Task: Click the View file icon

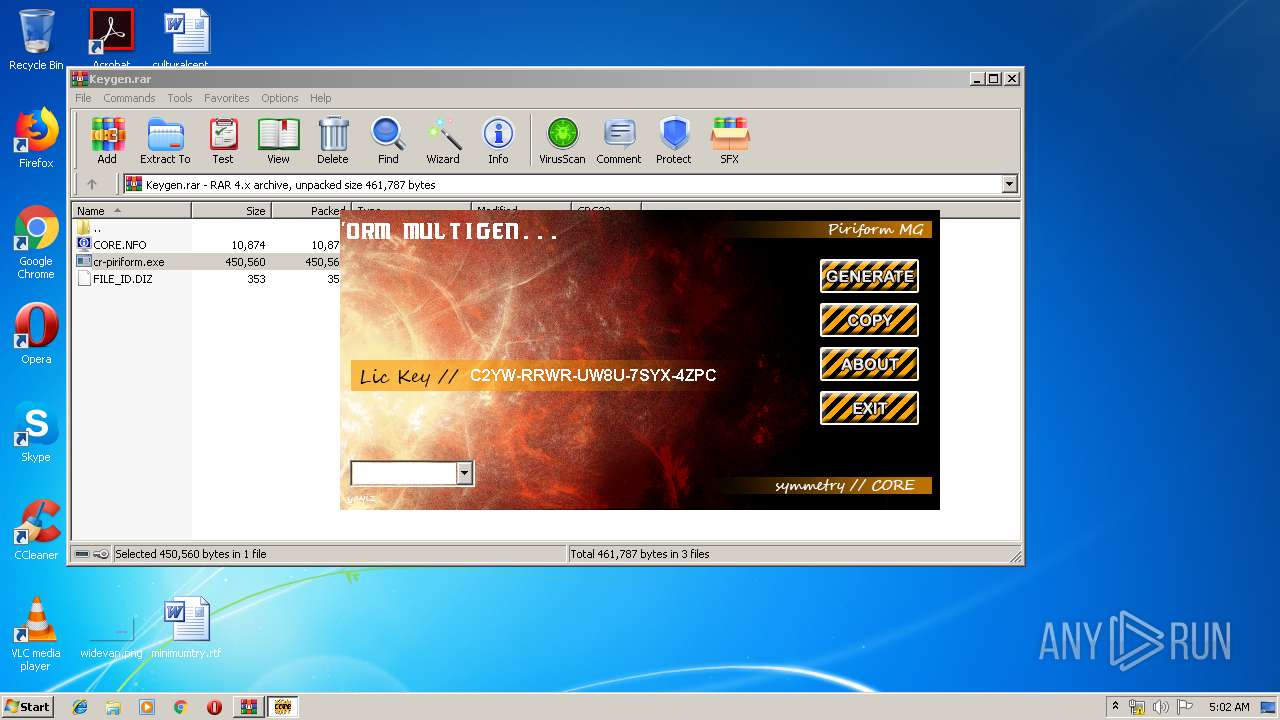Action: point(278,140)
